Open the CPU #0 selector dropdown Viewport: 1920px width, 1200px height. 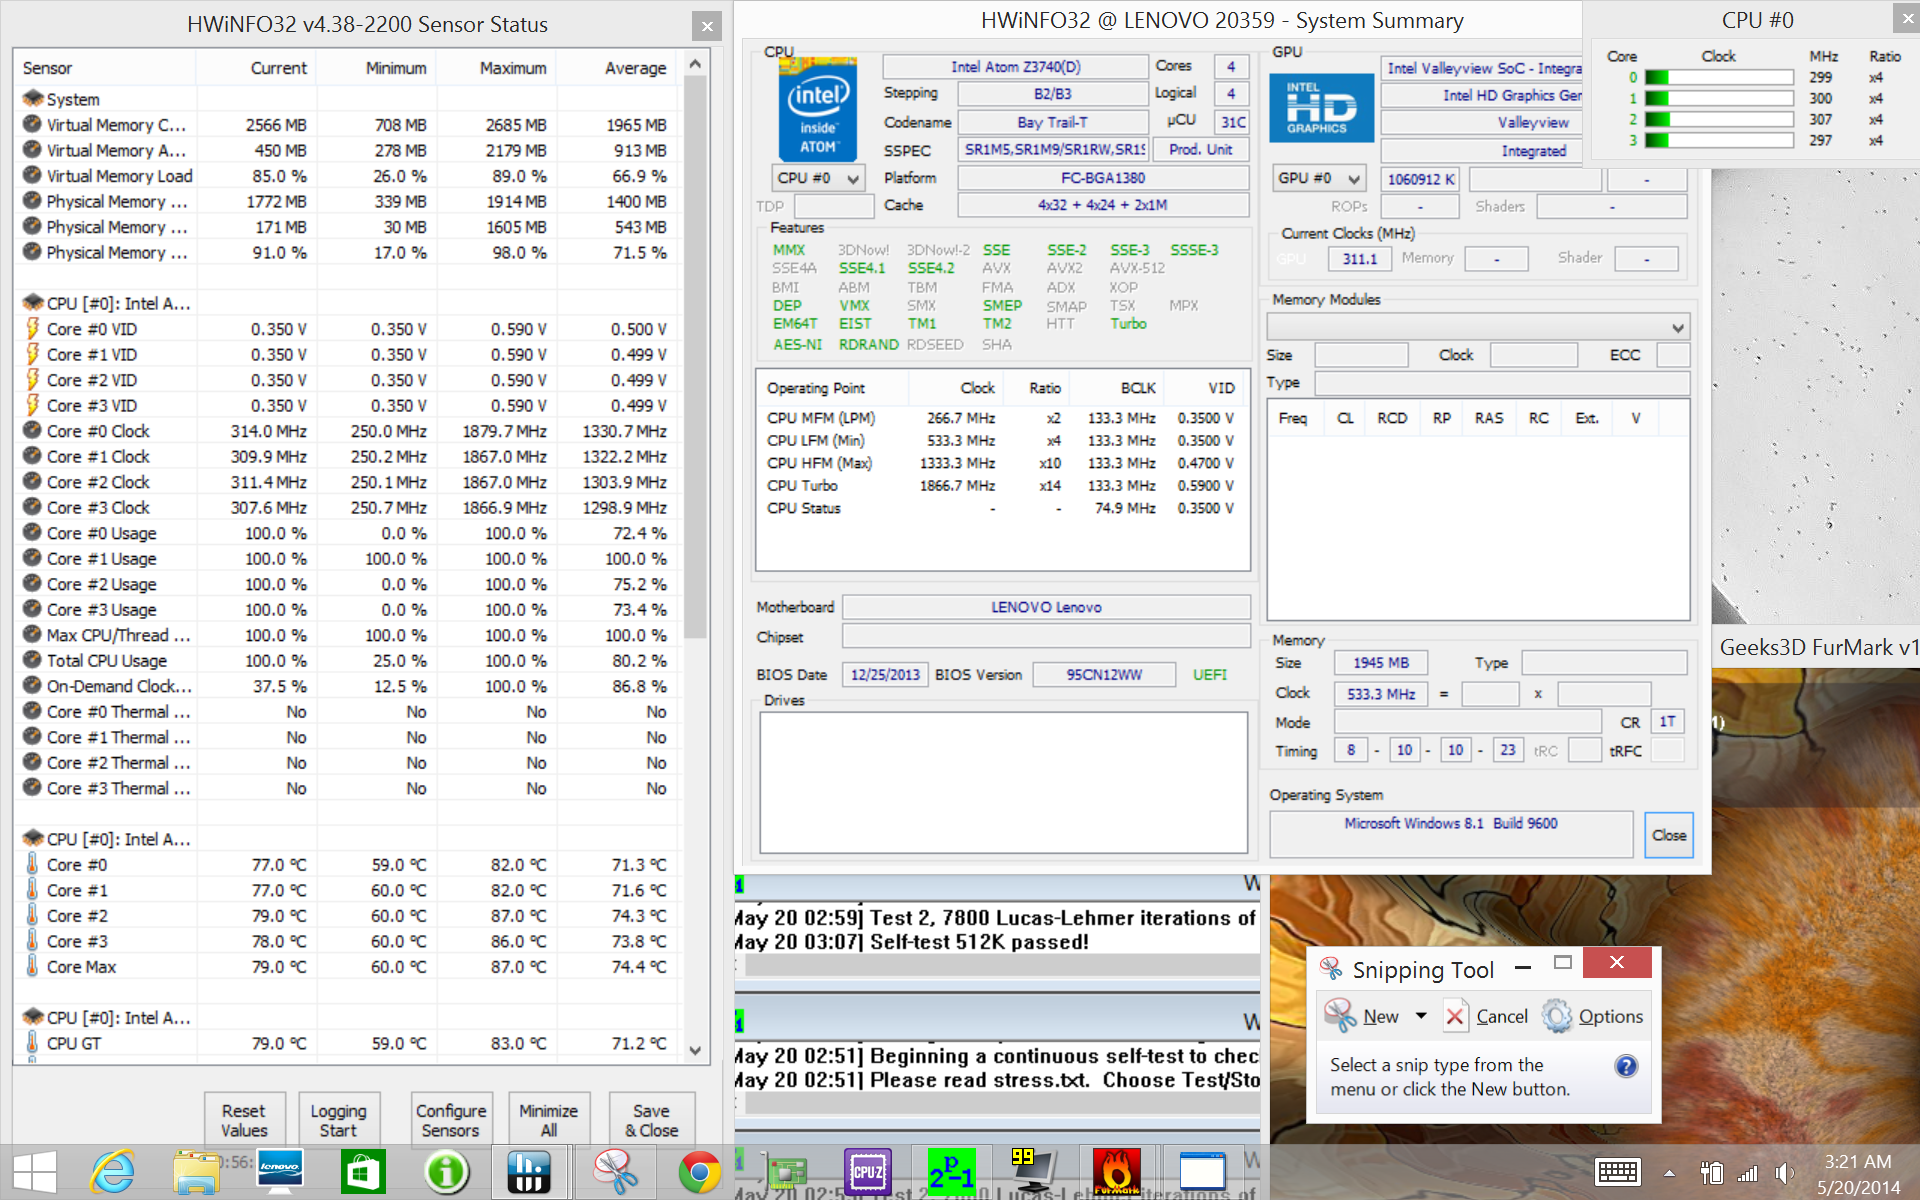[818, 178]
